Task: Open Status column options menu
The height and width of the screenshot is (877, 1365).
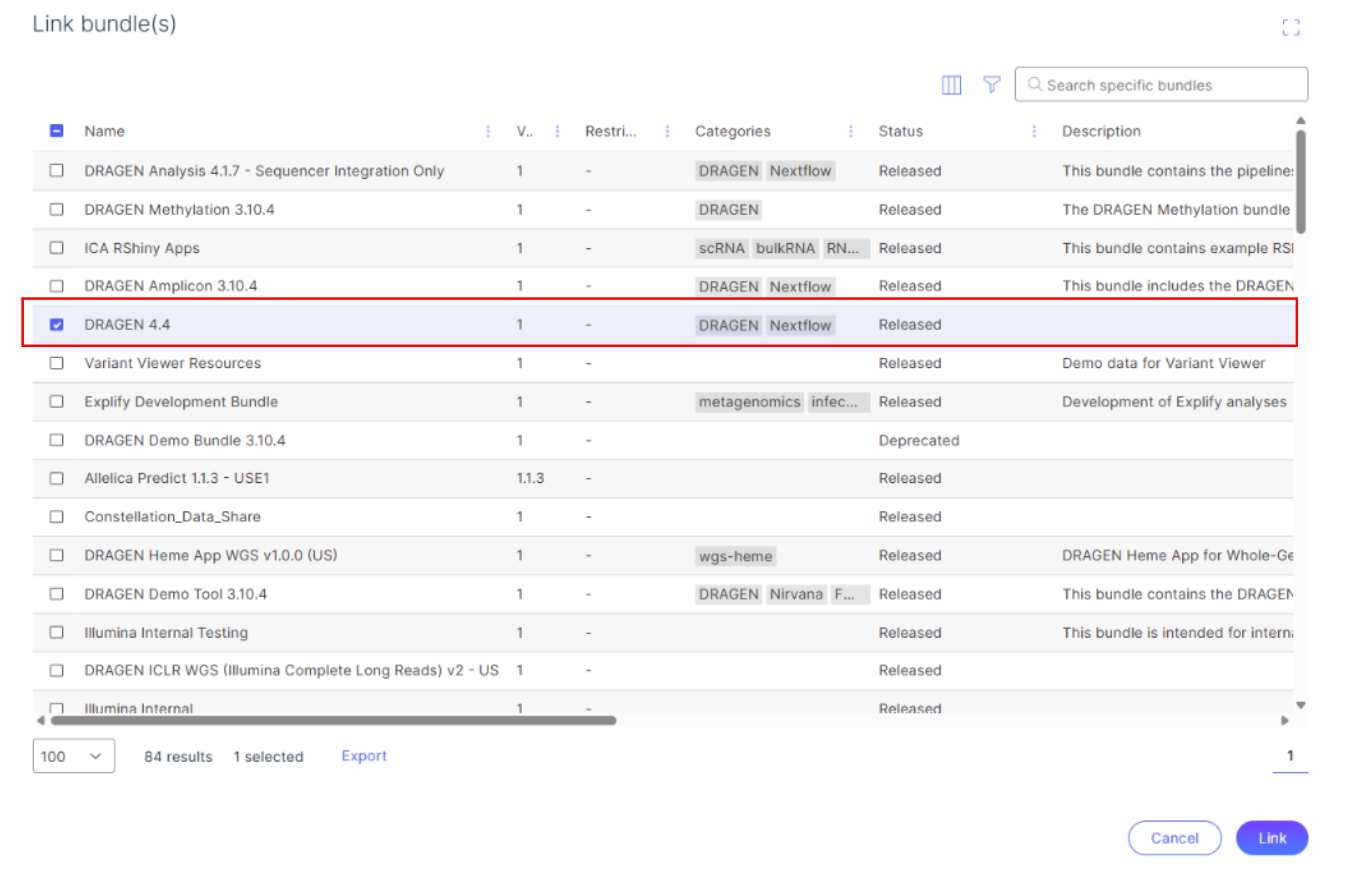Action: pos(1034,132)
